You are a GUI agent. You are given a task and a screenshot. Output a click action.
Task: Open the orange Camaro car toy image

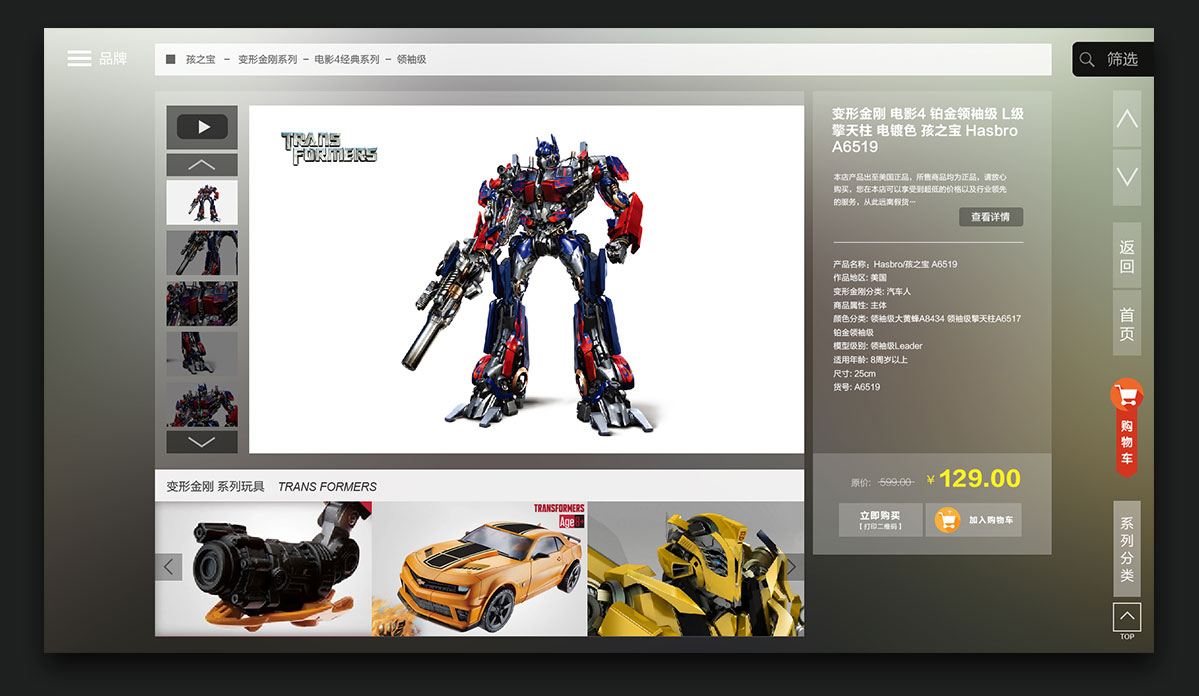click(479, 568)
